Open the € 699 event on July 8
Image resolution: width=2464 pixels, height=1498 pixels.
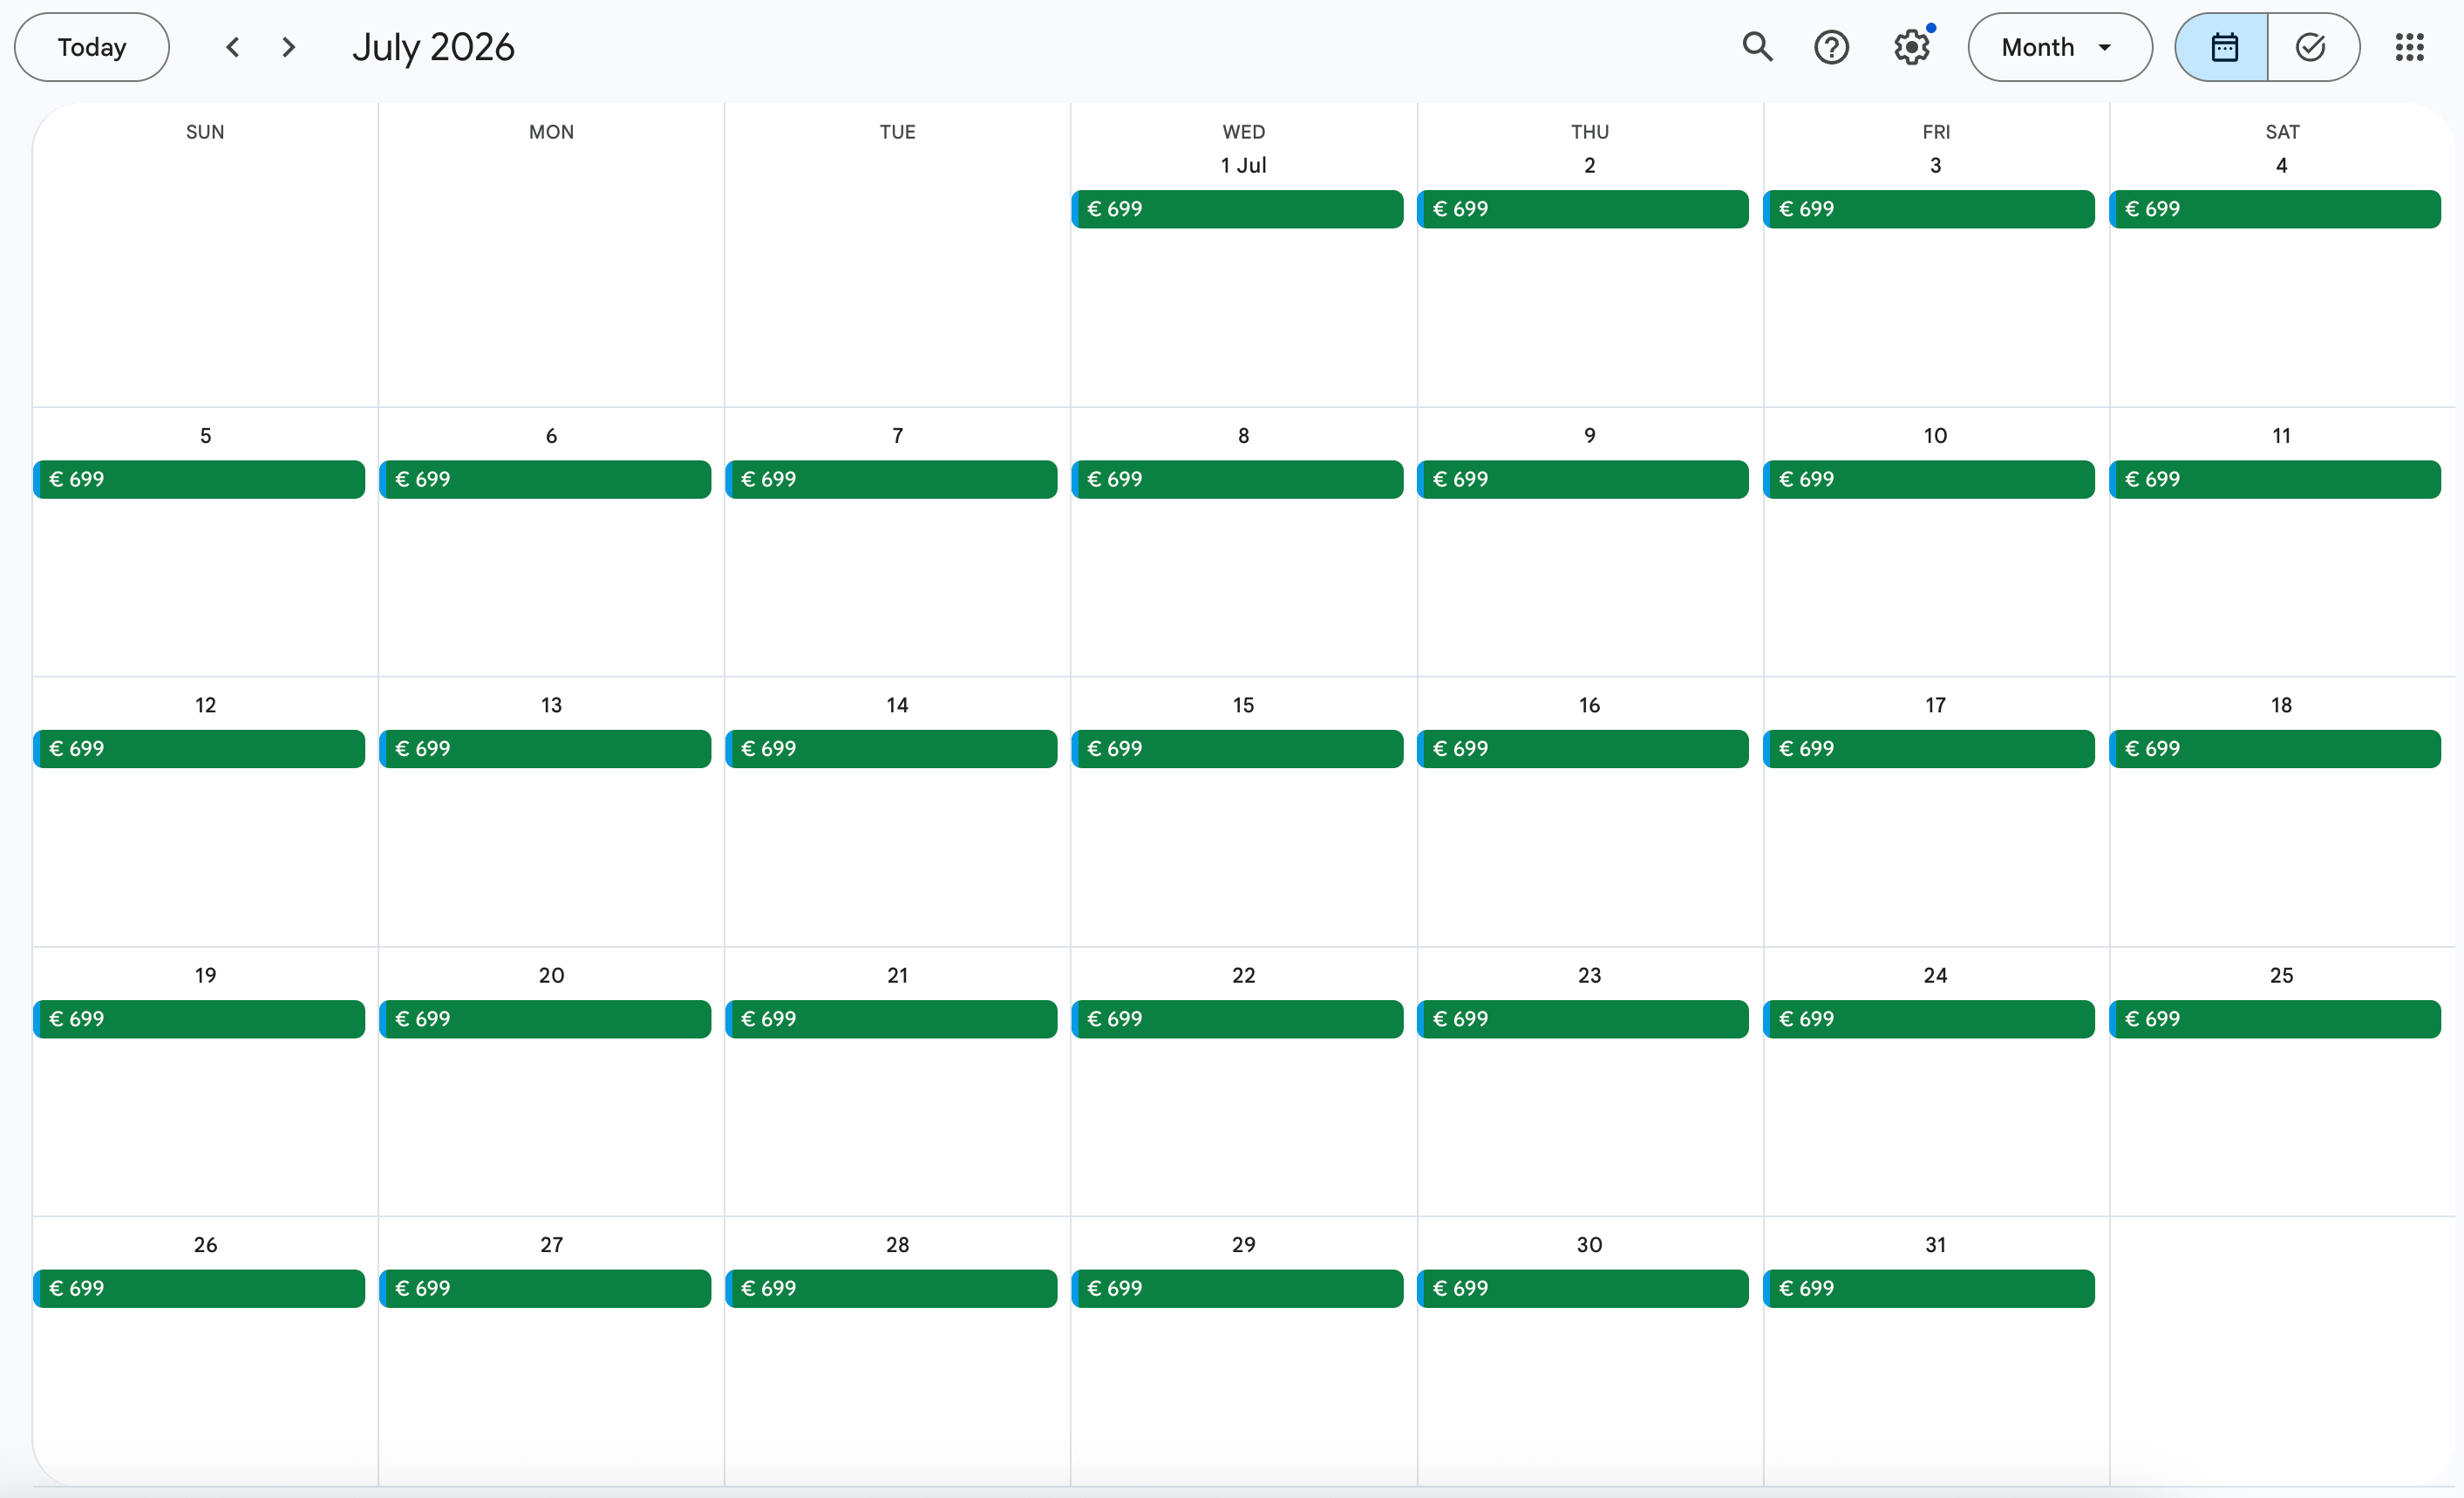click(1237, 479)
